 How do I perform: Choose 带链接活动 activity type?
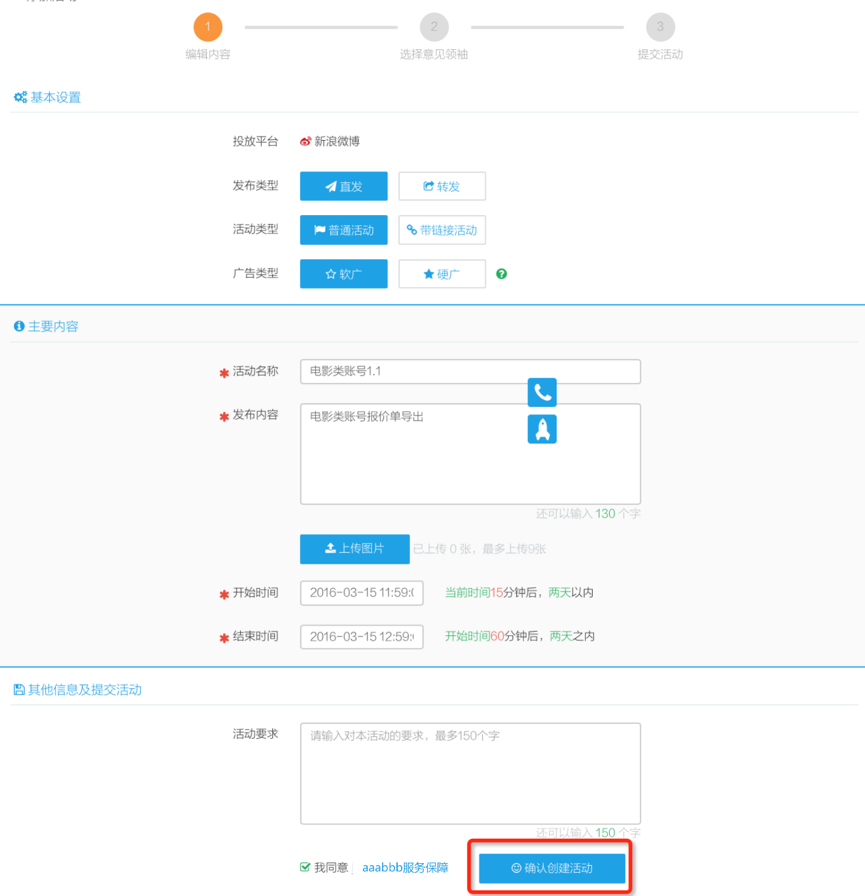(x=442, y=230)
